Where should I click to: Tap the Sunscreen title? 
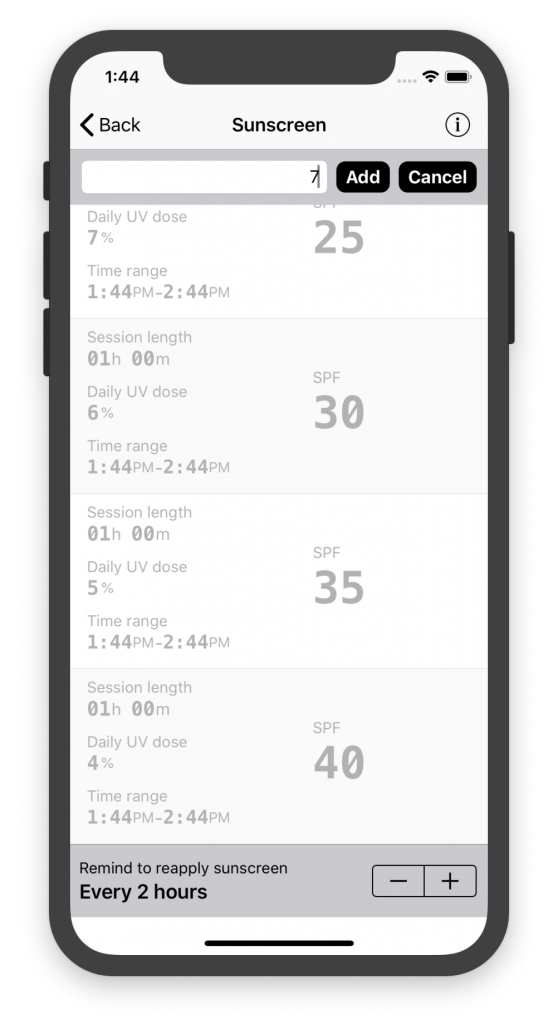point(279,125)
